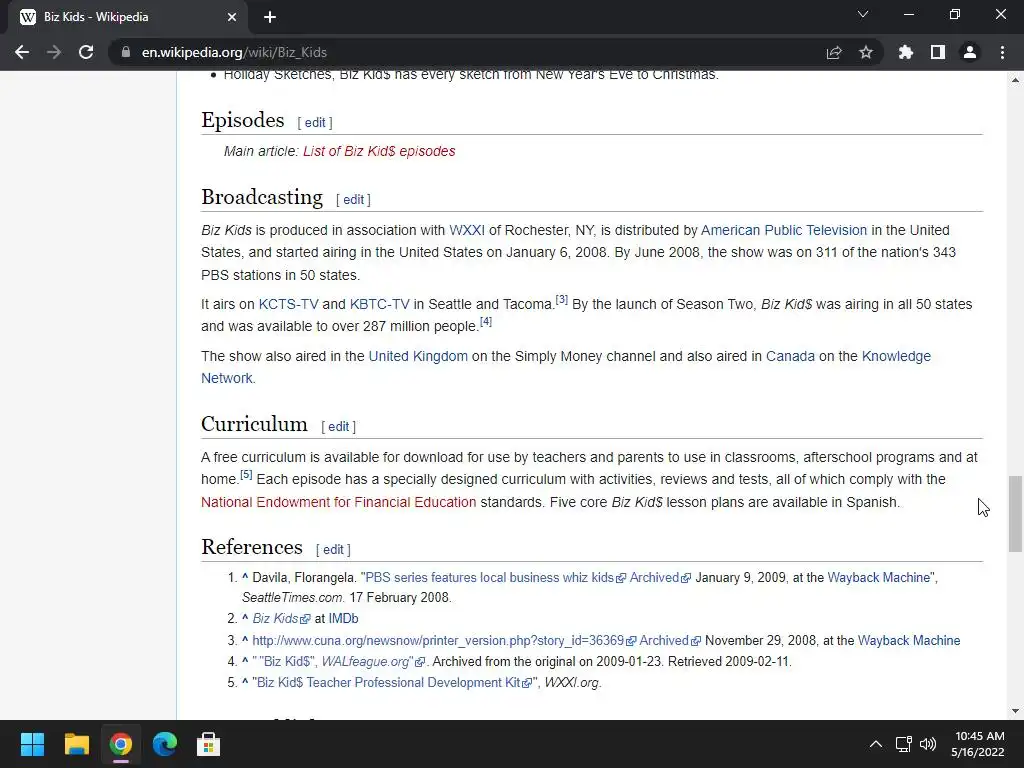Click the page scrollbar thumb
Image resolution: width=1024 pixels, height=768 pixels.
(x=1015, y=515)
